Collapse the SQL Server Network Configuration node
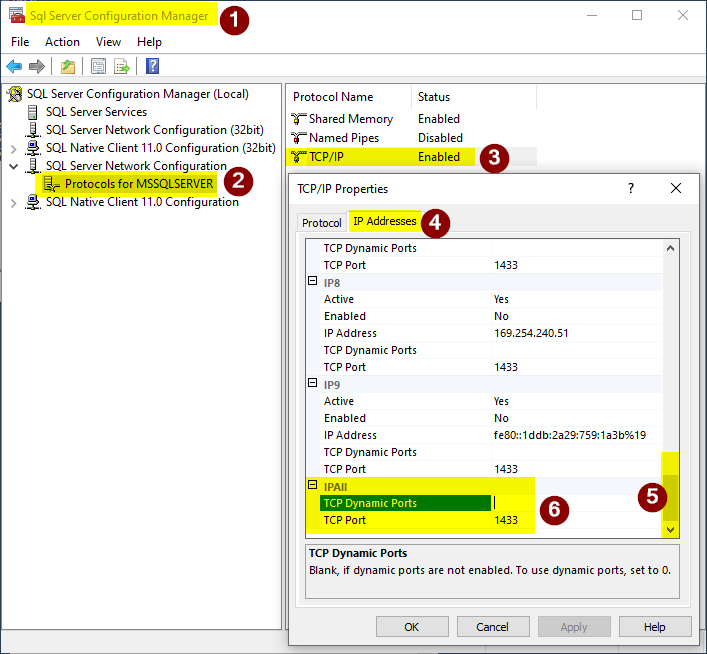Screen dimensions: 707x654 pos(14,166)
